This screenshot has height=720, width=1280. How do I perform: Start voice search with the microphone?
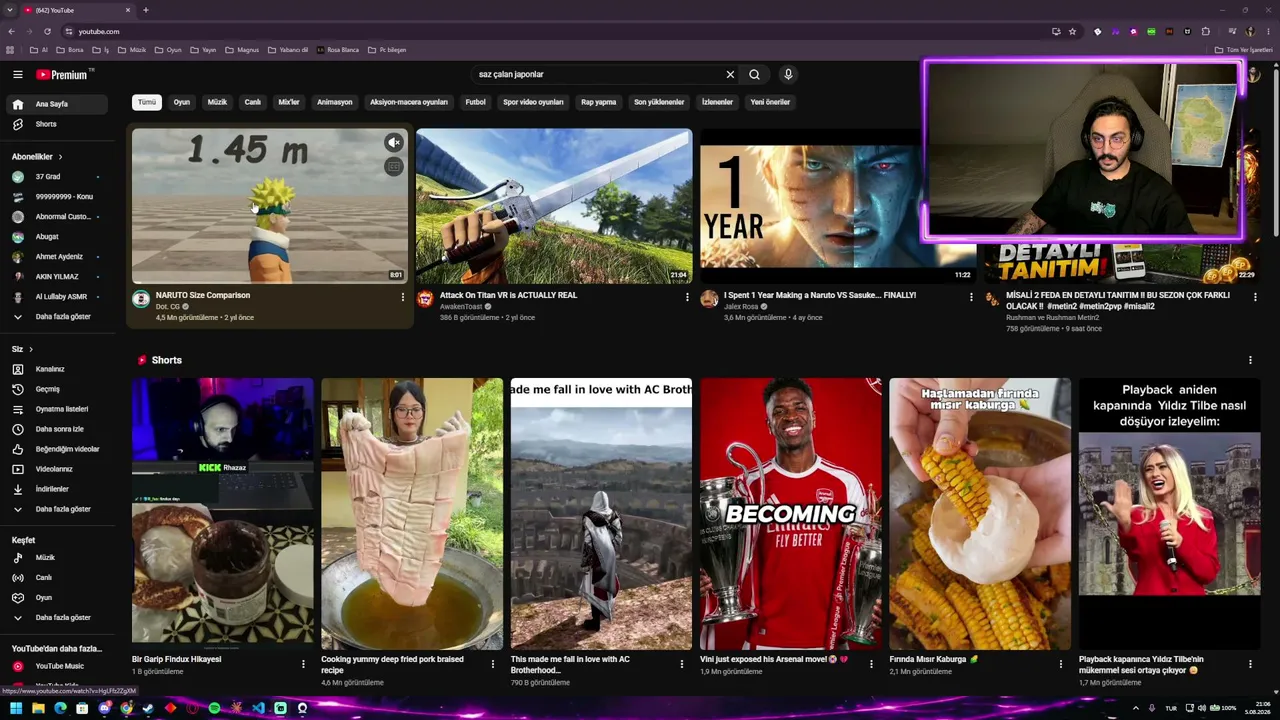click(x=788, y=74)
